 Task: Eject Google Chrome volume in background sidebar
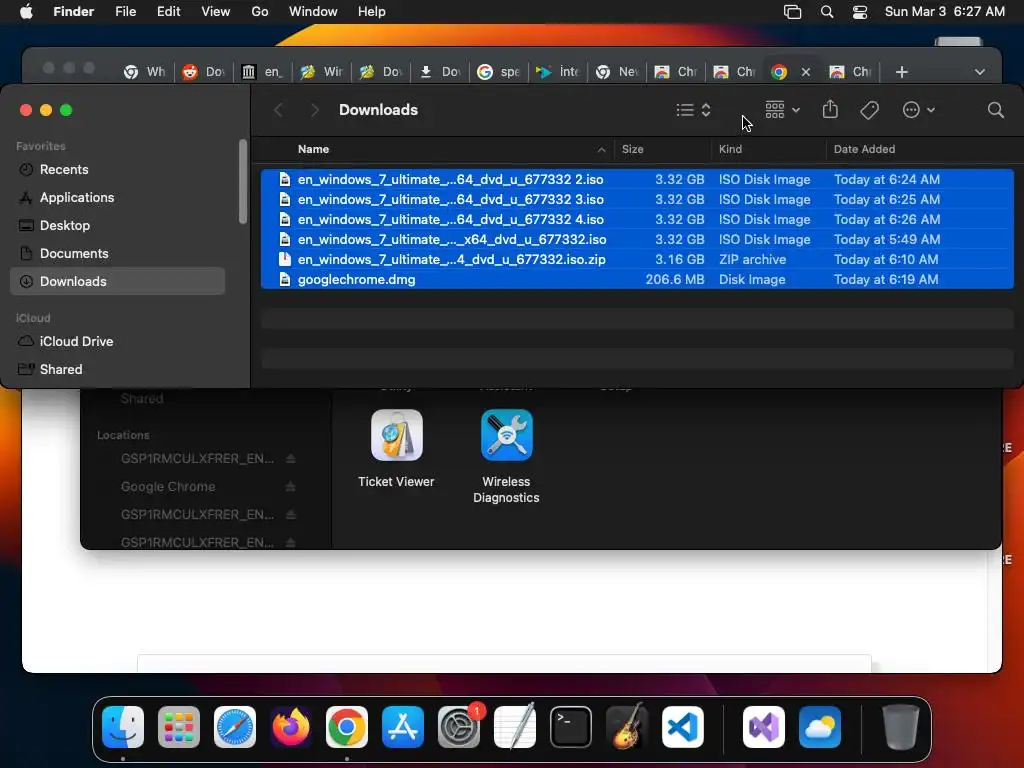pyautogui.click(x=291, y=487)
